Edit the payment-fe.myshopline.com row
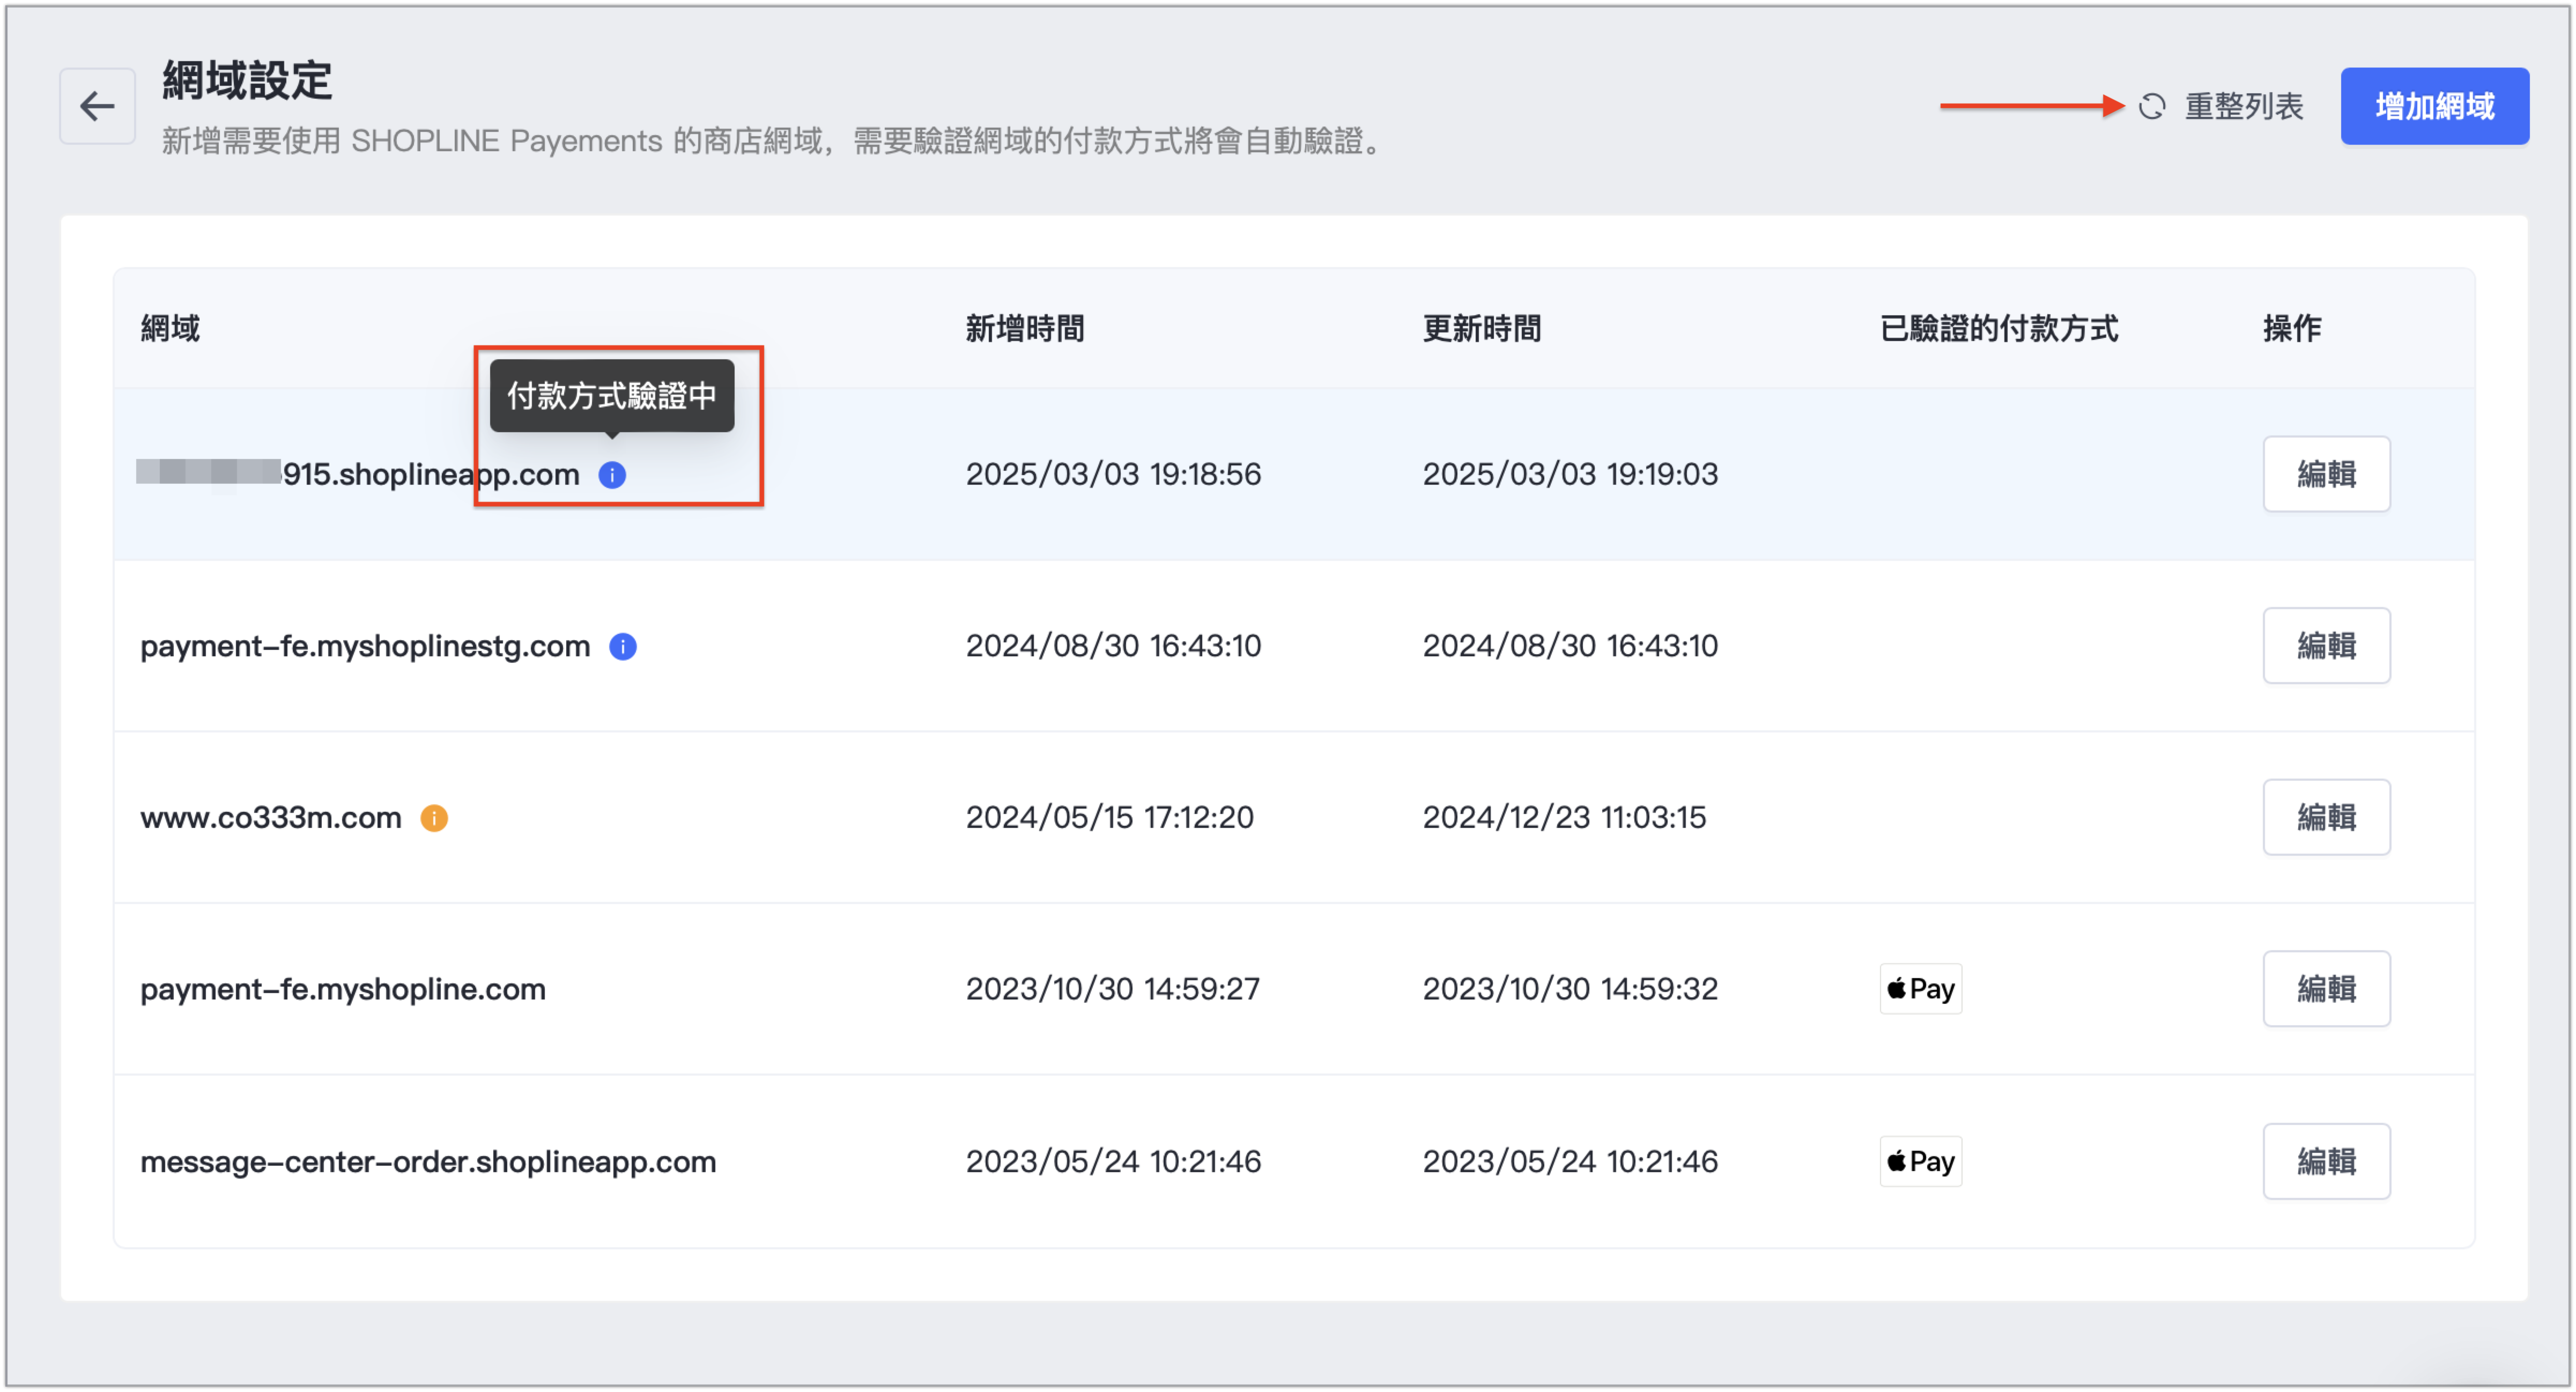 coord(2326,989)
